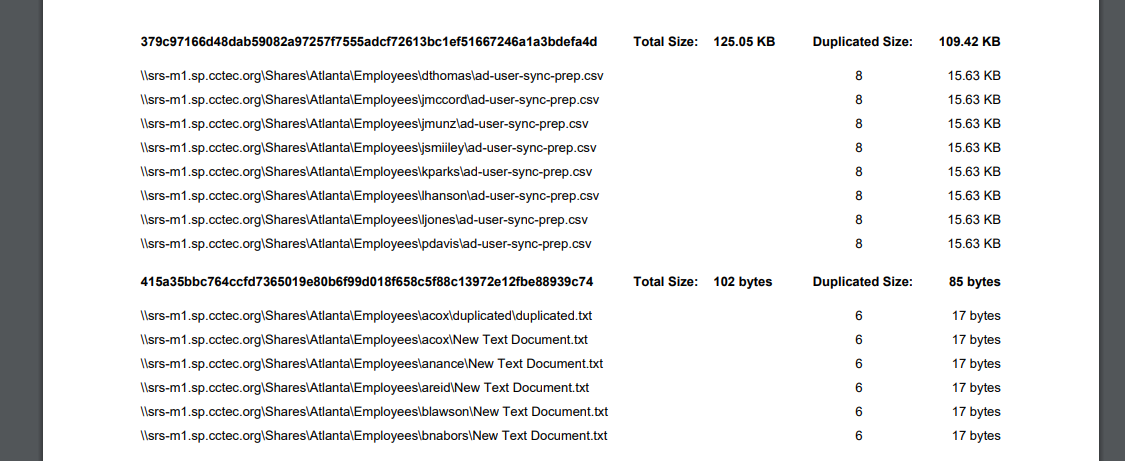
Task: Select areid's New Text Document.txt path
Action: point(365,388)
